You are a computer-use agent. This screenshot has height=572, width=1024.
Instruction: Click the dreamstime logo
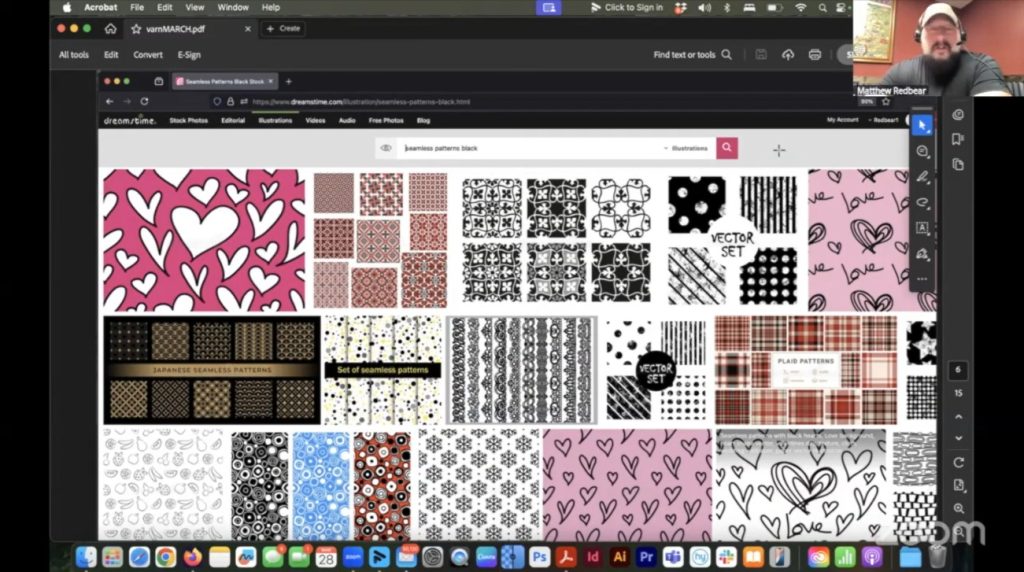click(129, 120)
